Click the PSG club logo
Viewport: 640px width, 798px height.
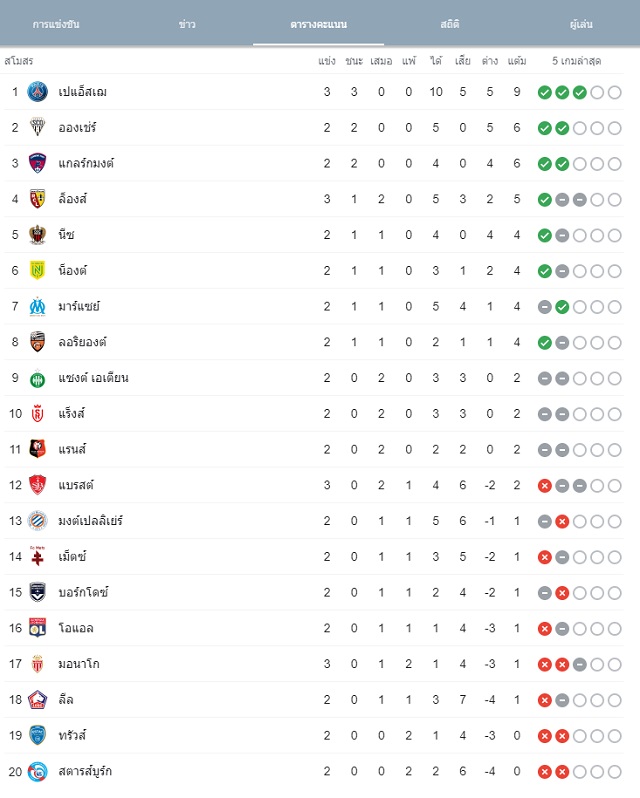(x=37, y=92)
